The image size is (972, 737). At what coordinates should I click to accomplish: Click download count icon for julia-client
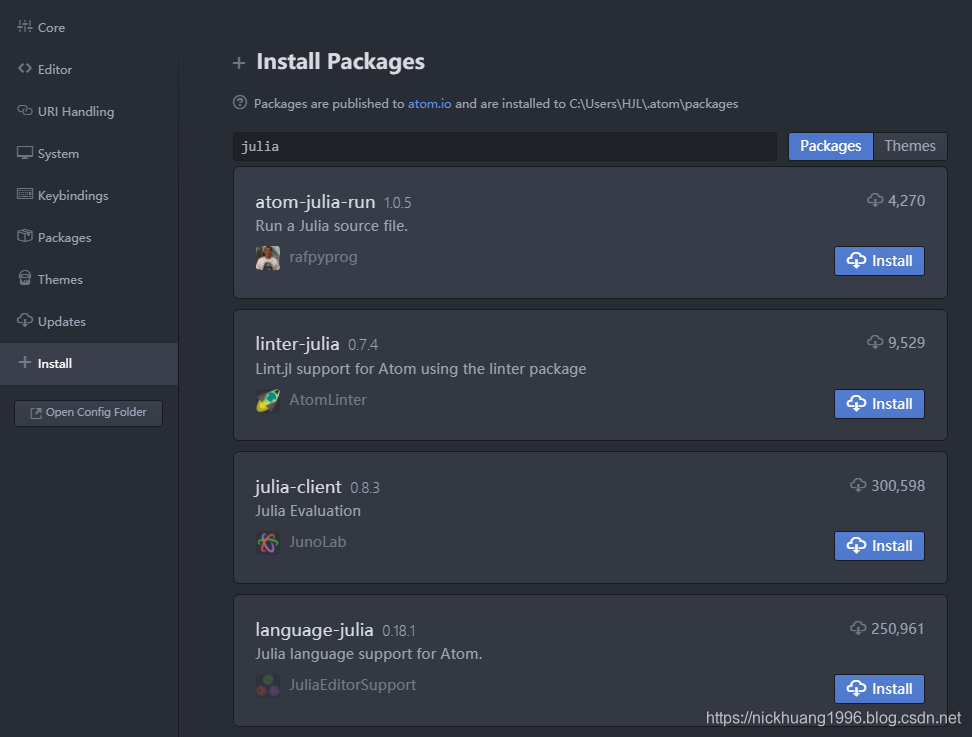point(858,485)
